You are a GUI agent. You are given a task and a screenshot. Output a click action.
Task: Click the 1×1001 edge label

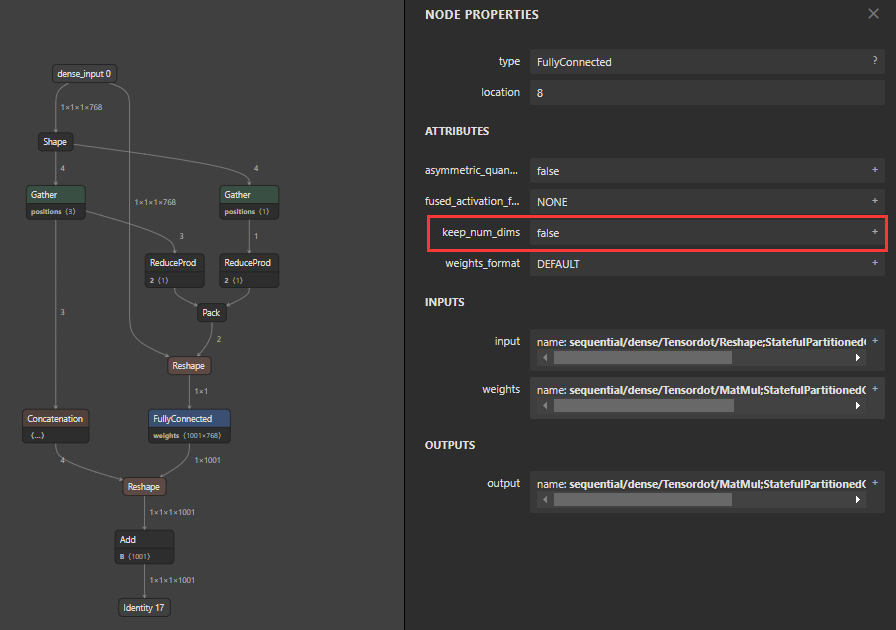(207, 460)
